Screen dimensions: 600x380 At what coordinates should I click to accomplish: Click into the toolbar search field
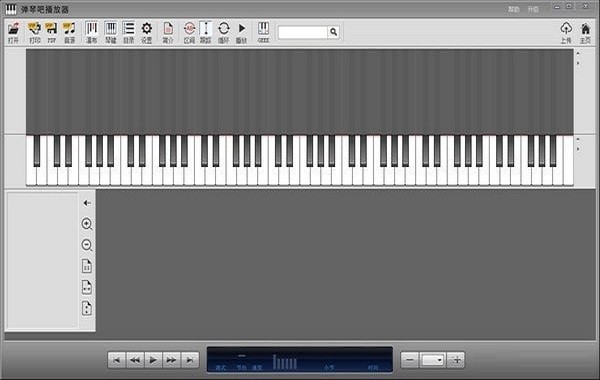click(303, 32)
